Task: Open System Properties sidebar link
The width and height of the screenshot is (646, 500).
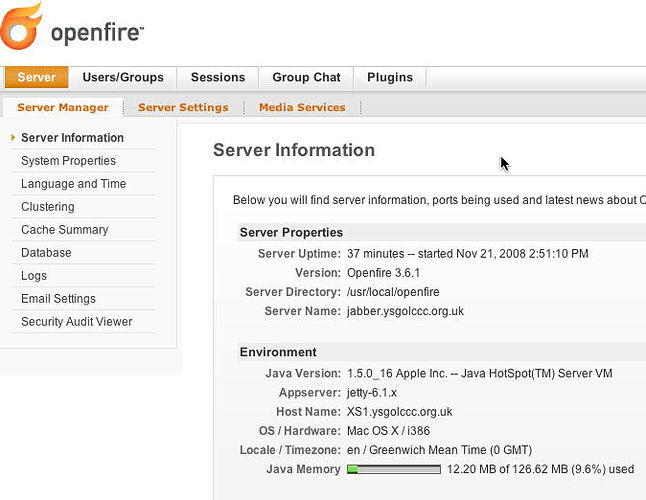Action: coord(68,161)
